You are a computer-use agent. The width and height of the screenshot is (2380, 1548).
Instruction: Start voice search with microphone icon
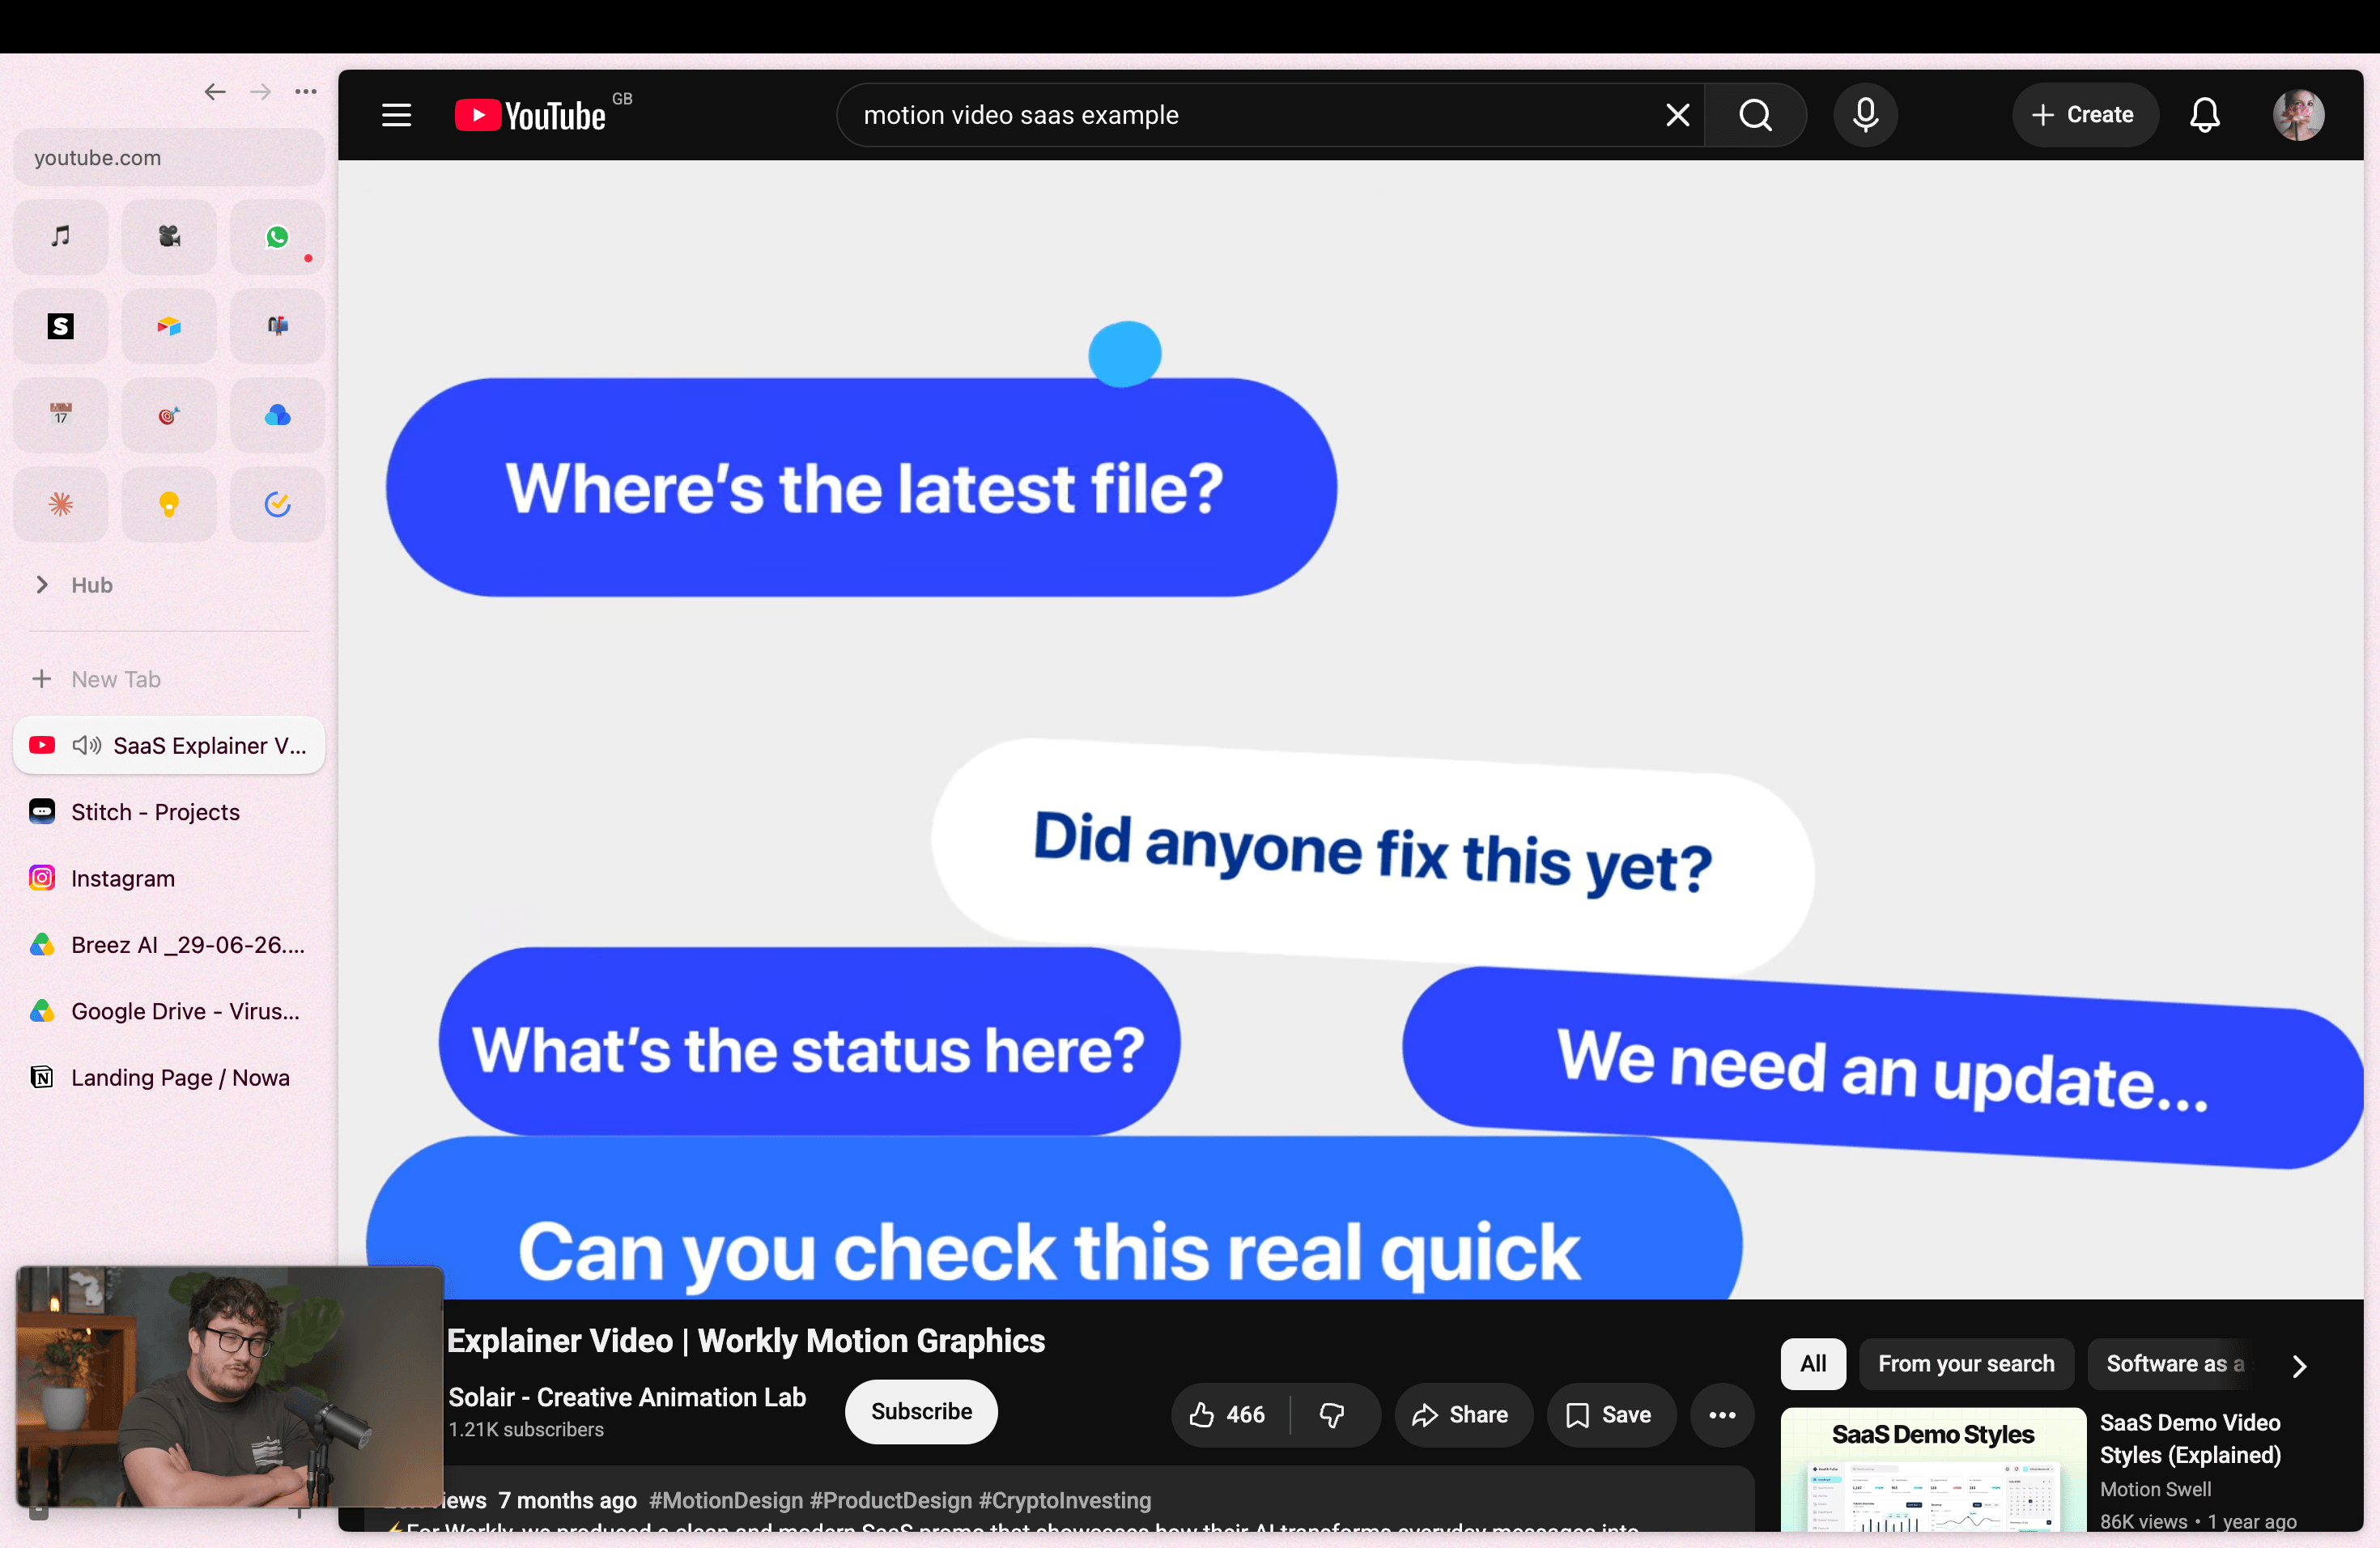pyautogui.click(x=1865, y=115)
